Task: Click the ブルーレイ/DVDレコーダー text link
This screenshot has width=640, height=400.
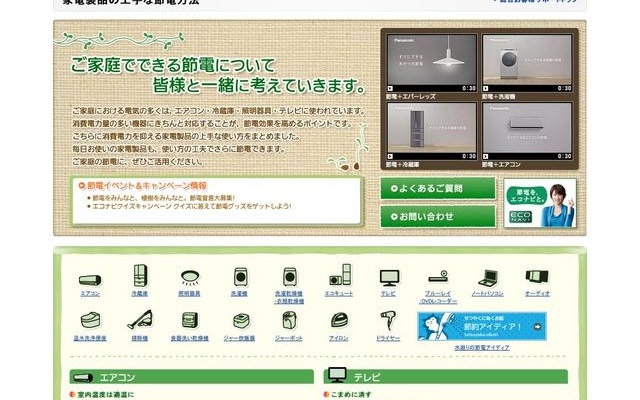Action: point(438,297)
